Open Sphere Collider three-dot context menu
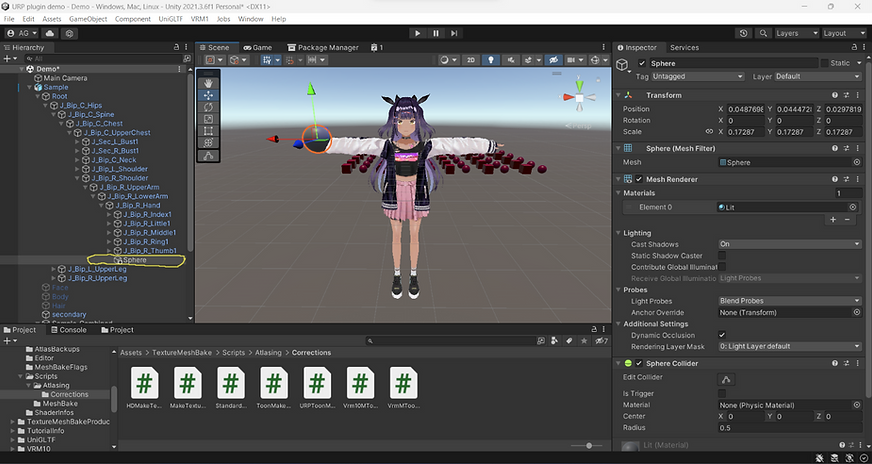 tap(857, 363)
